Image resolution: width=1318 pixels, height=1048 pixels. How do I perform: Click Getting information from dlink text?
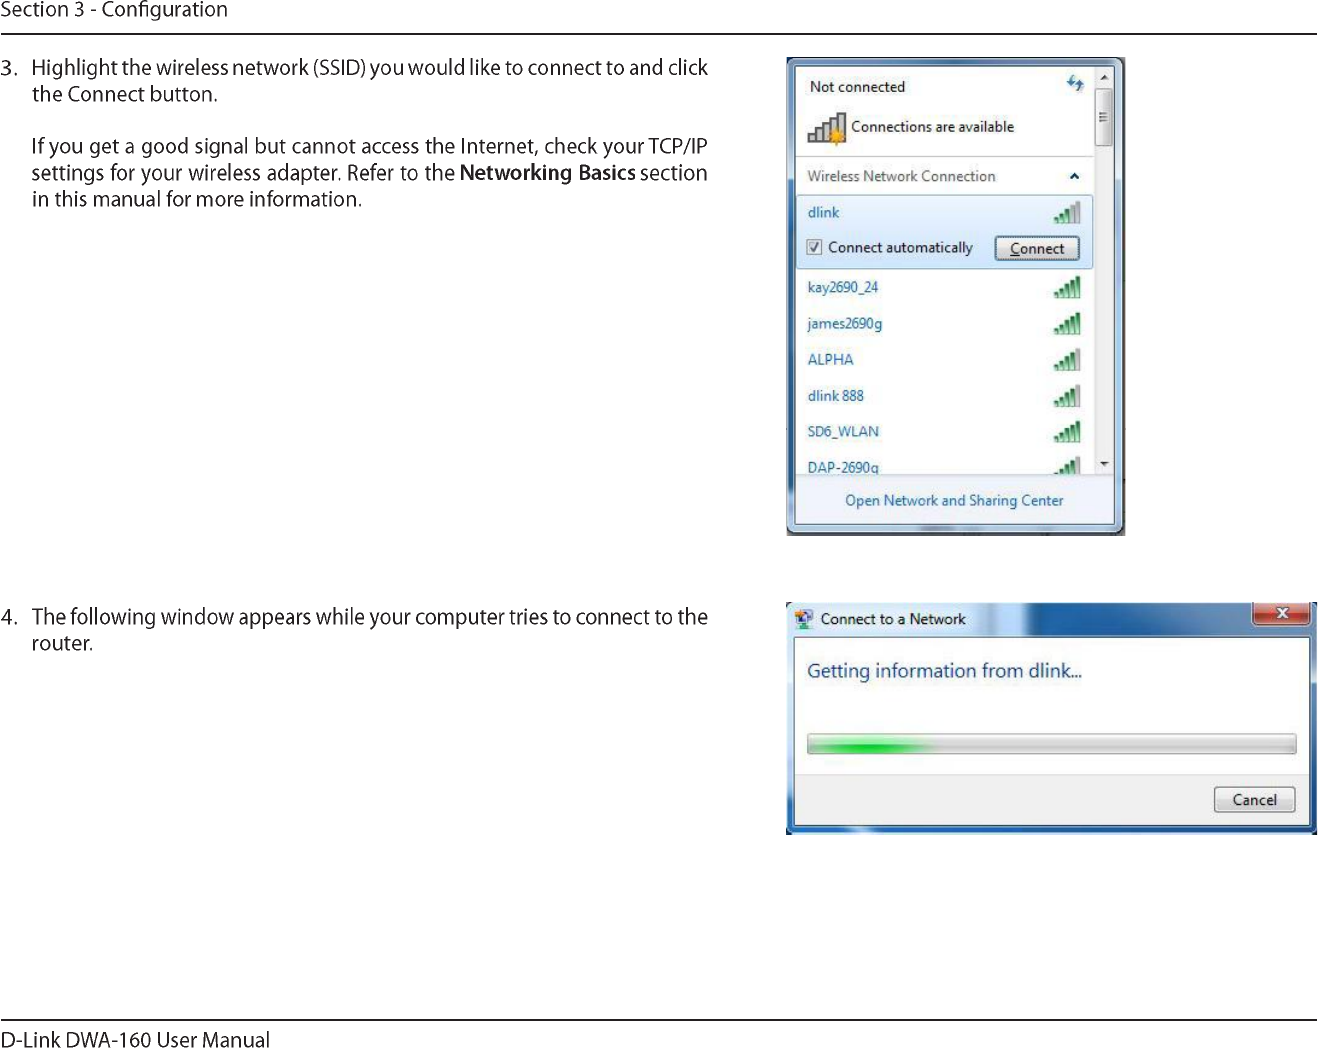[944, 671]
